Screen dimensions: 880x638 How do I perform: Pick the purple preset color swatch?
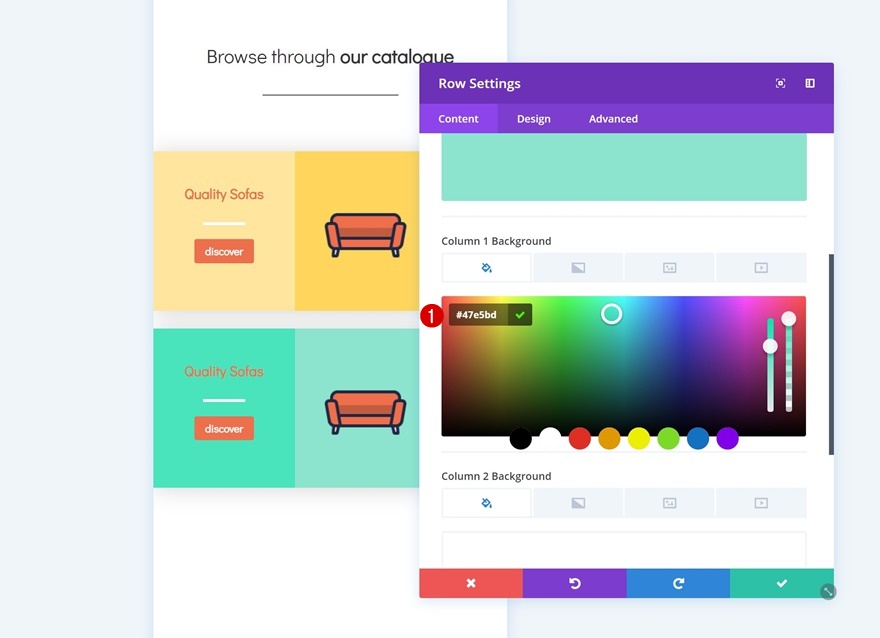pos(727,438)
